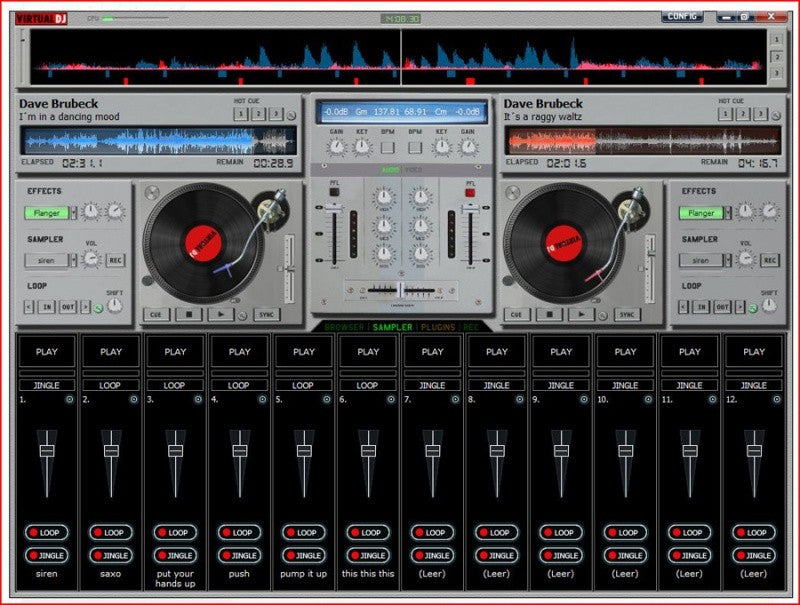
Task: Open the CONFIG settings
Action: (682, 17)
